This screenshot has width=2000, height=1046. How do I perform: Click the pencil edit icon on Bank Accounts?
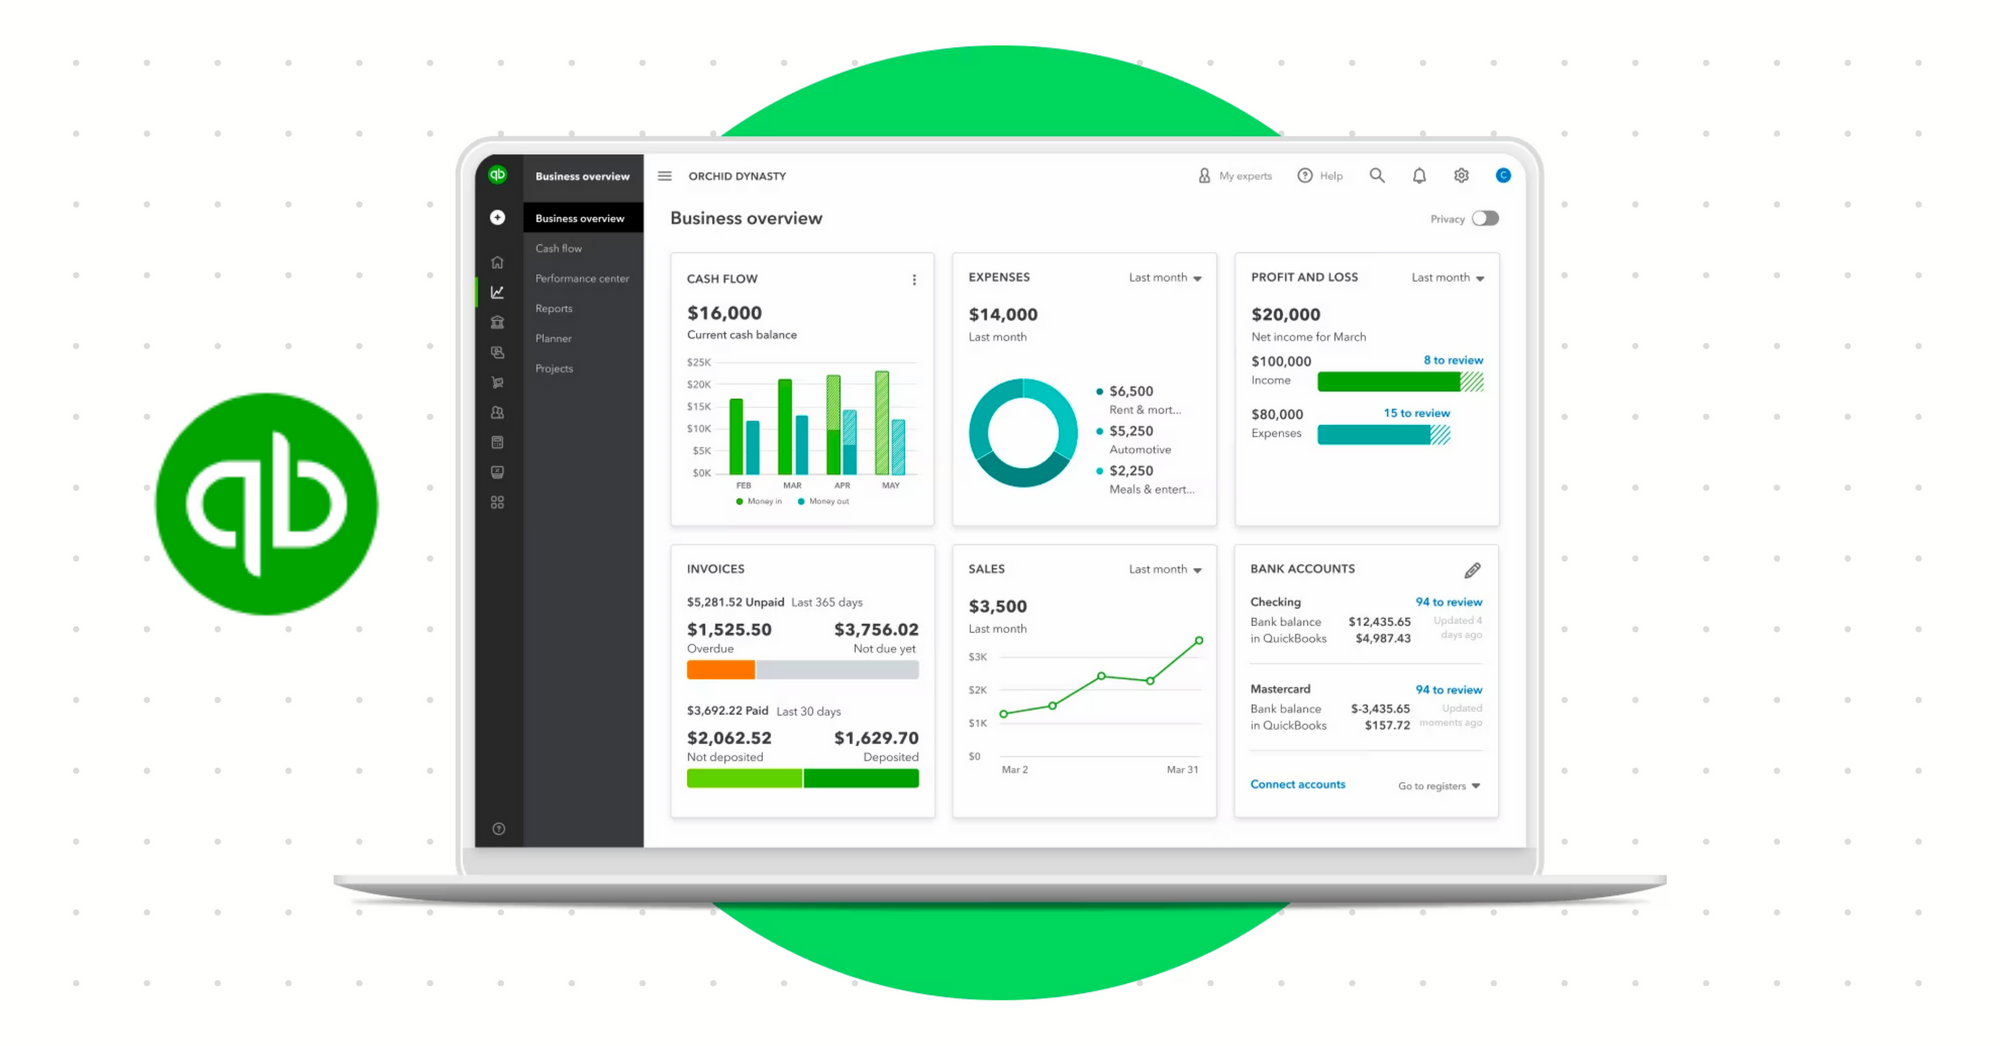click(1472, 570)
